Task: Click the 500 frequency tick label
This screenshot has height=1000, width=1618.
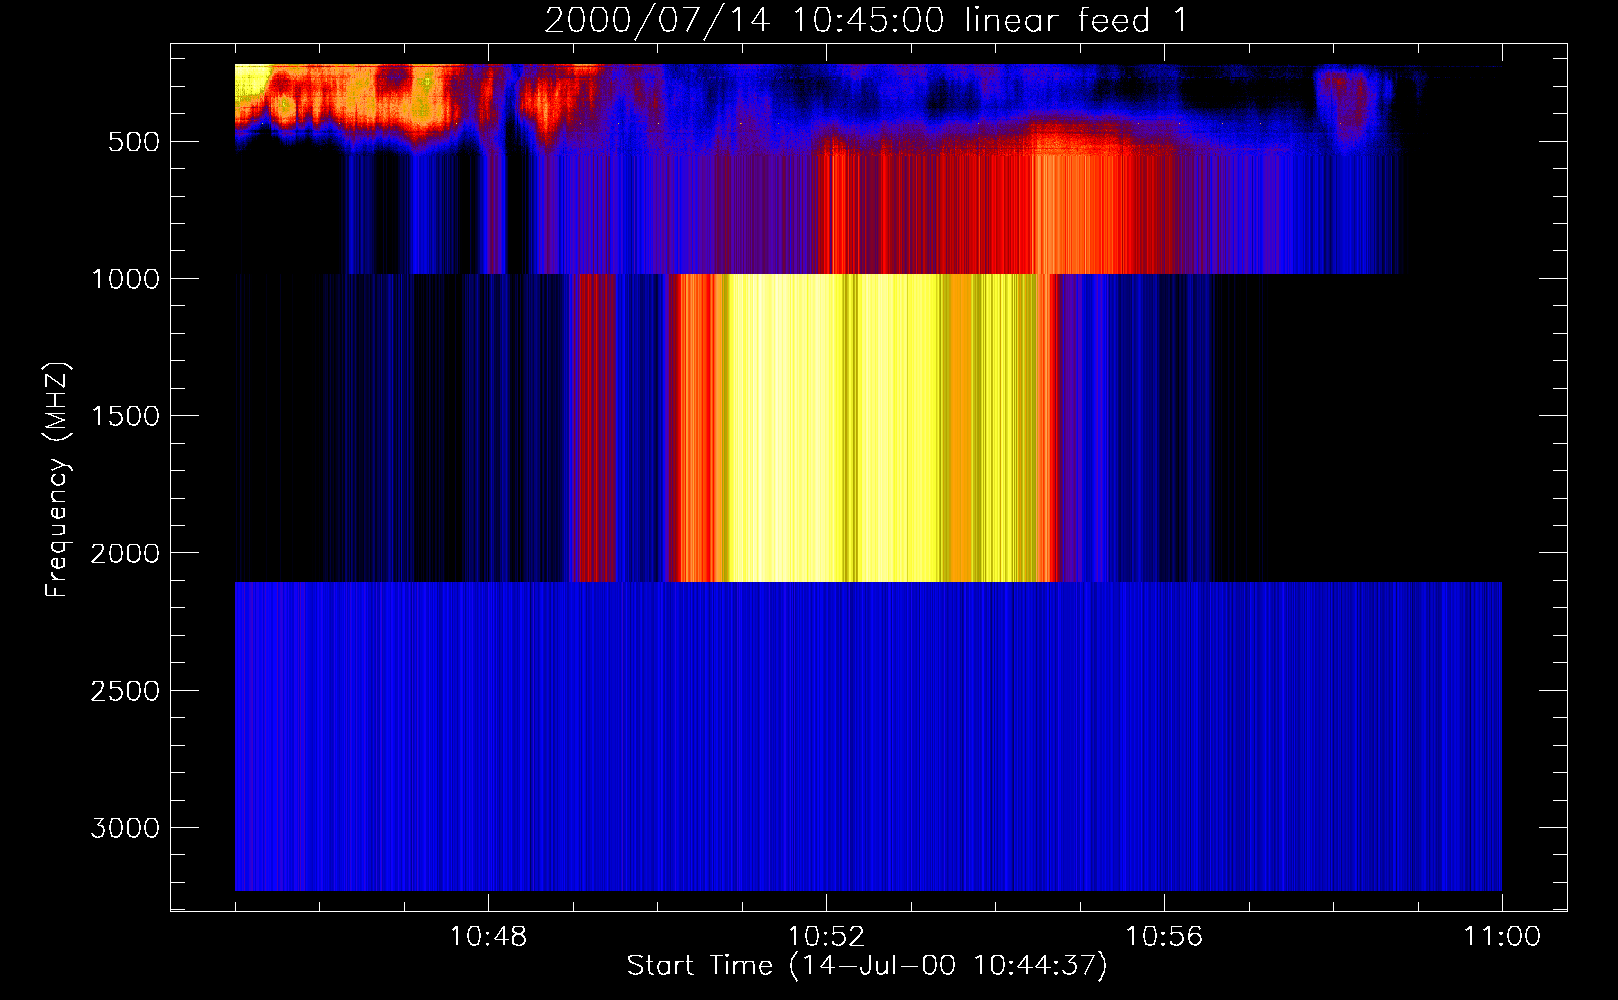Action: click(x=134, y=142)
